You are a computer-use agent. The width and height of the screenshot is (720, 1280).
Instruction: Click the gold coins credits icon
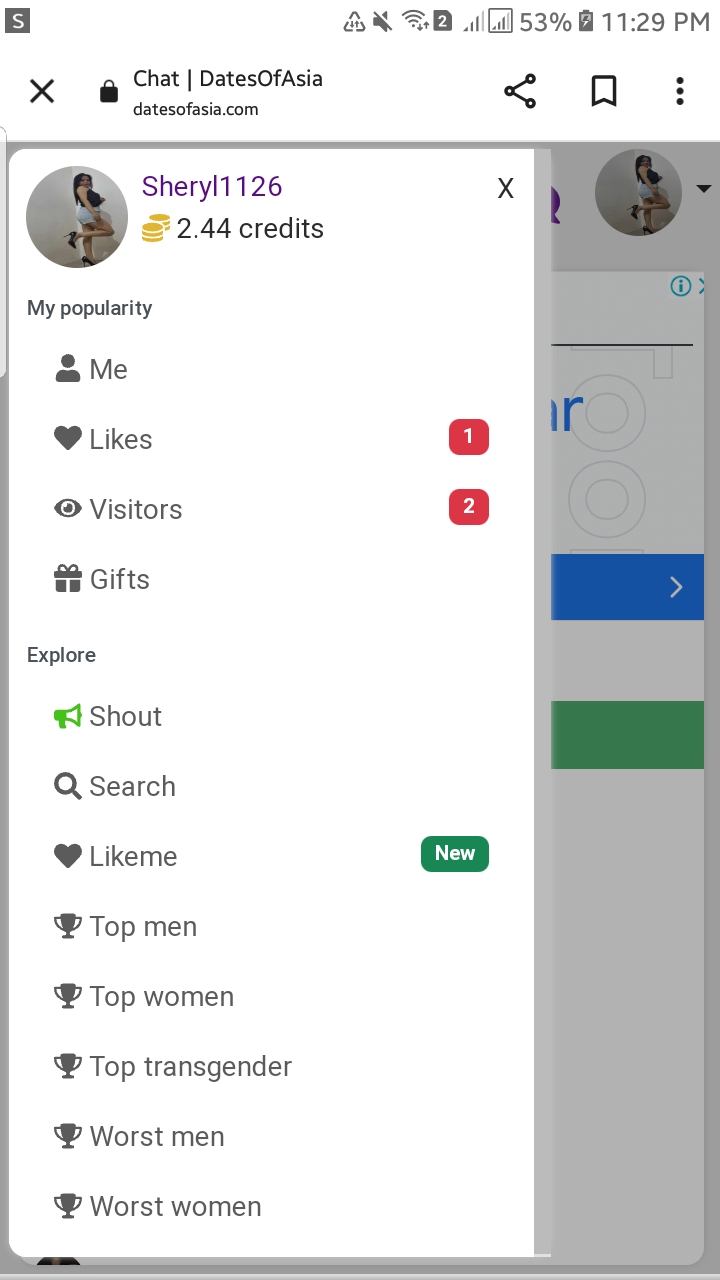(x=156, y=229)
